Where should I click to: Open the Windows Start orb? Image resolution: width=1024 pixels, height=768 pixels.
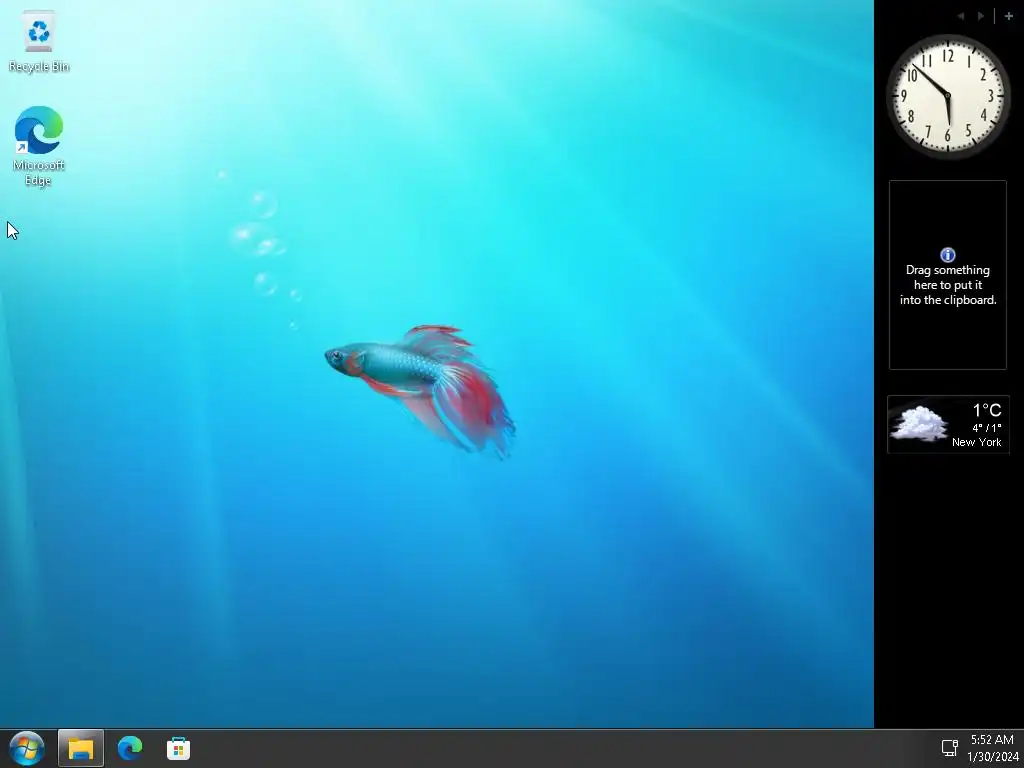pos(27,748)
